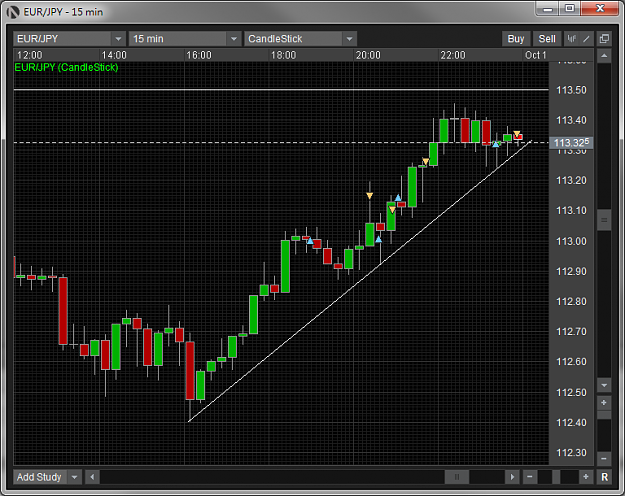Click the vertical zoom slider handle
The height and width of the screenshot is (496, 625).
click(x=604, y=415)
